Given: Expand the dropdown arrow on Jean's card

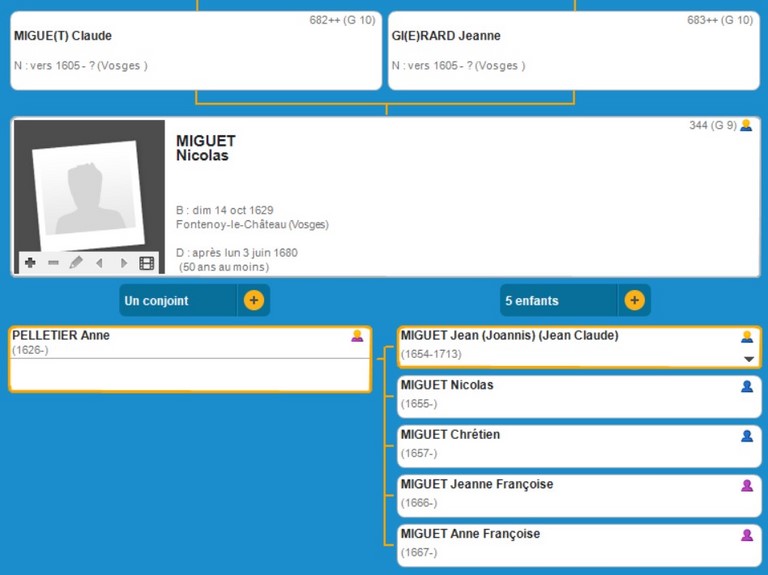Looking at the screenshot, I should (747, 358).
